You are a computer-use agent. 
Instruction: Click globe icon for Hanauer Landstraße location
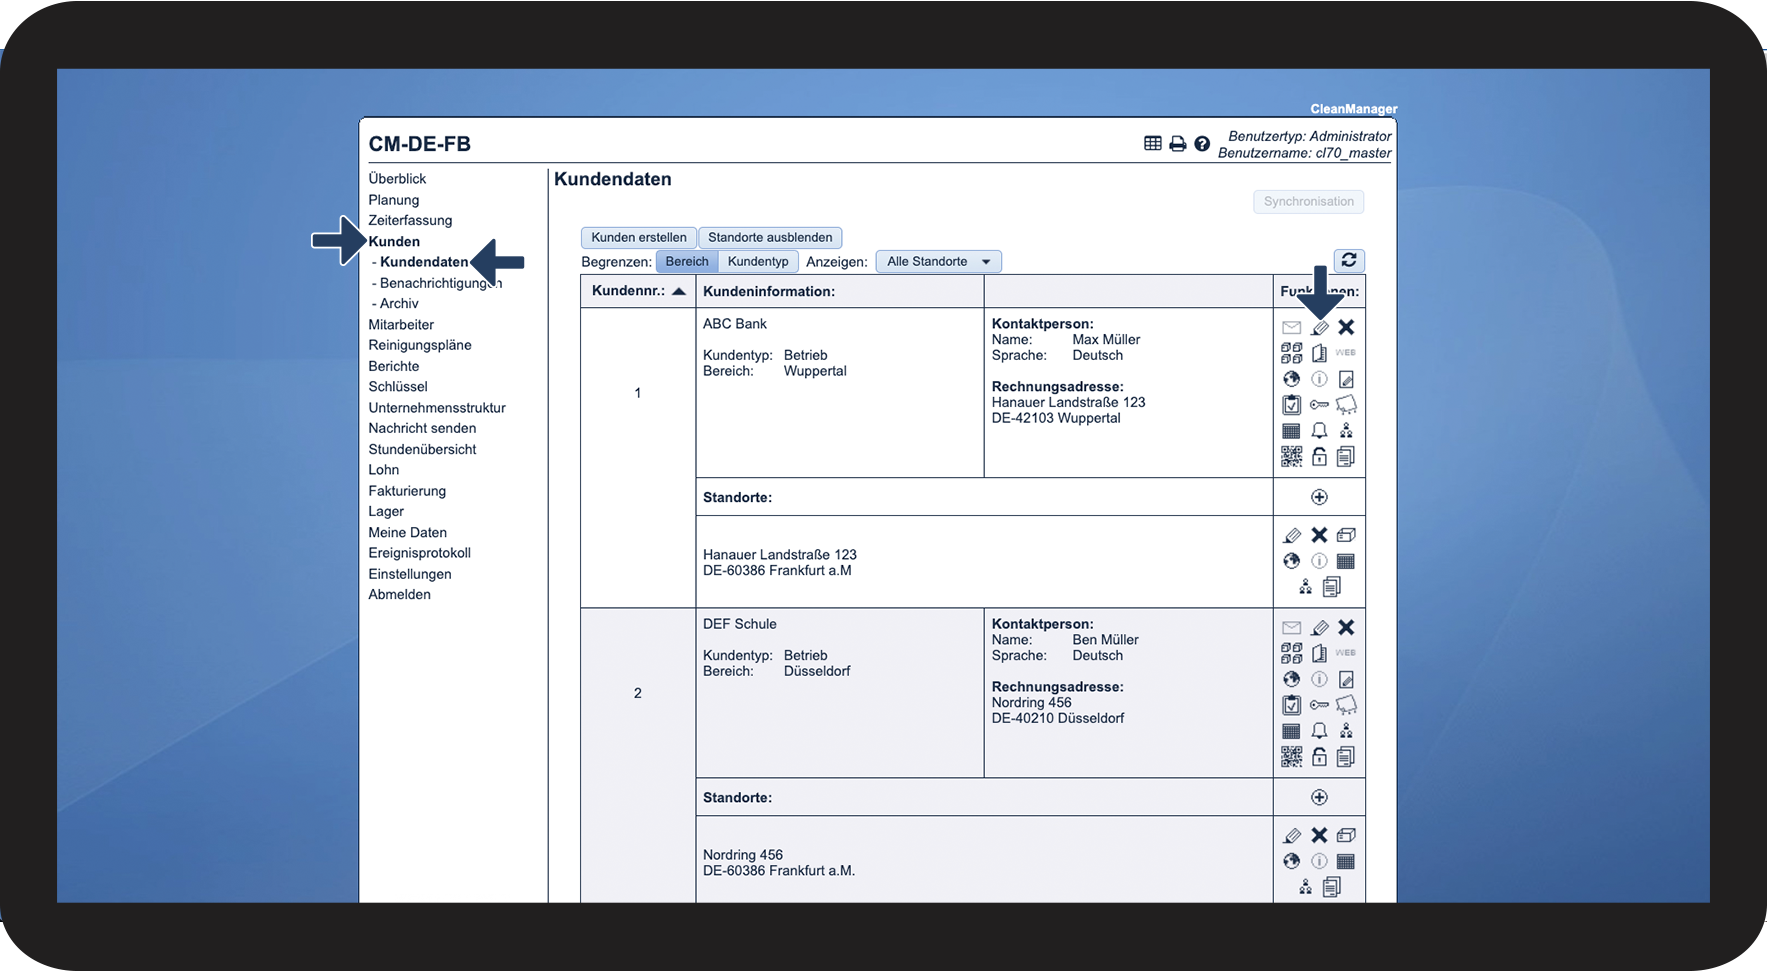point(1292,561)
